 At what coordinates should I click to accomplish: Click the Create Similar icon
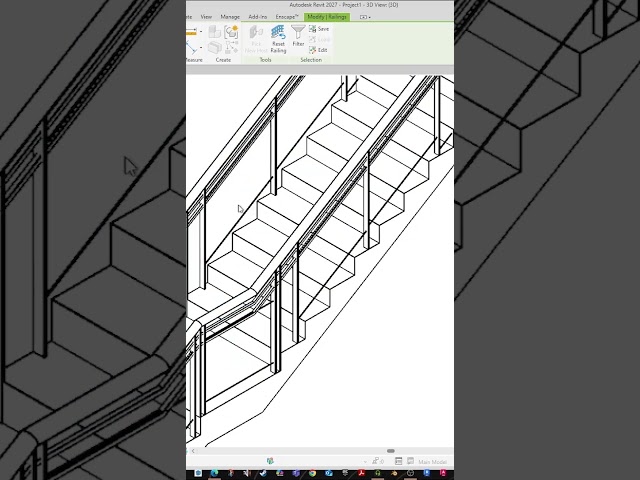point(231,47)
